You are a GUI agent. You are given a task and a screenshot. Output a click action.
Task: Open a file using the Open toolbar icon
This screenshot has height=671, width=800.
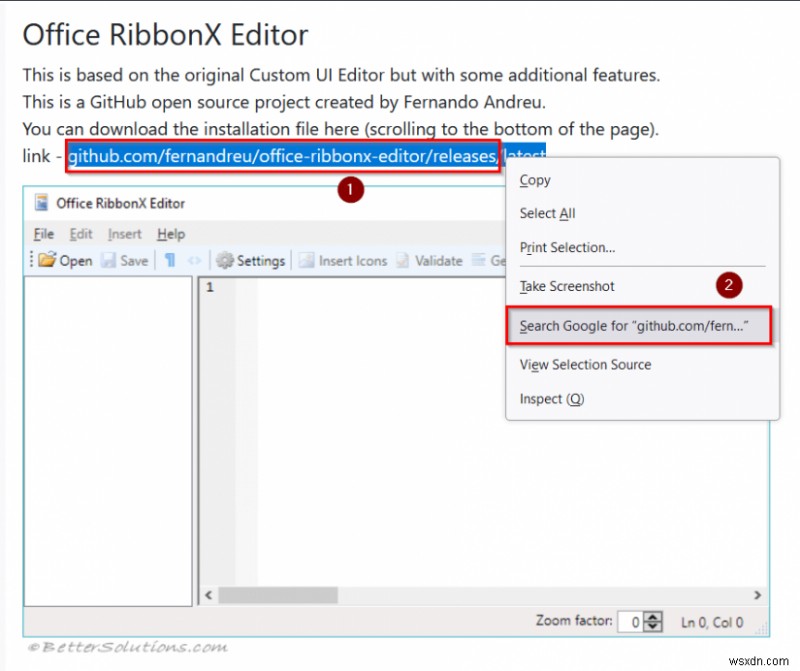pyautogui.click(x=58, y=260)
